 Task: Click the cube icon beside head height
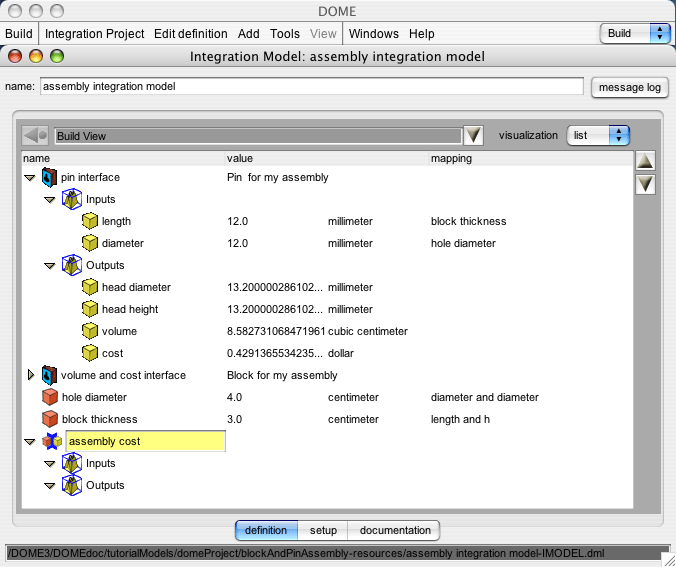pyautogui.click(x=90, y=309)
